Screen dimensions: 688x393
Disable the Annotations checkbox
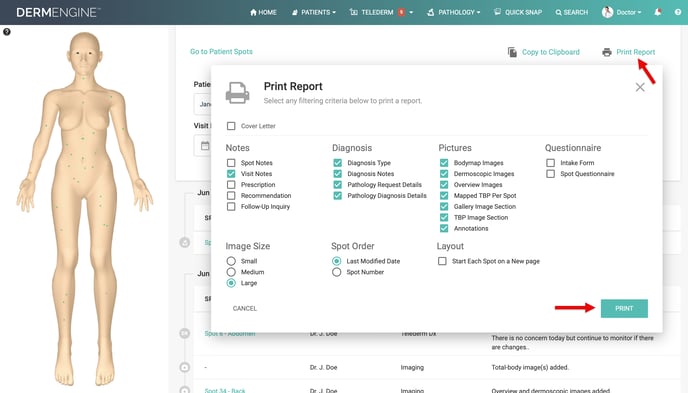tap(444, 229)
